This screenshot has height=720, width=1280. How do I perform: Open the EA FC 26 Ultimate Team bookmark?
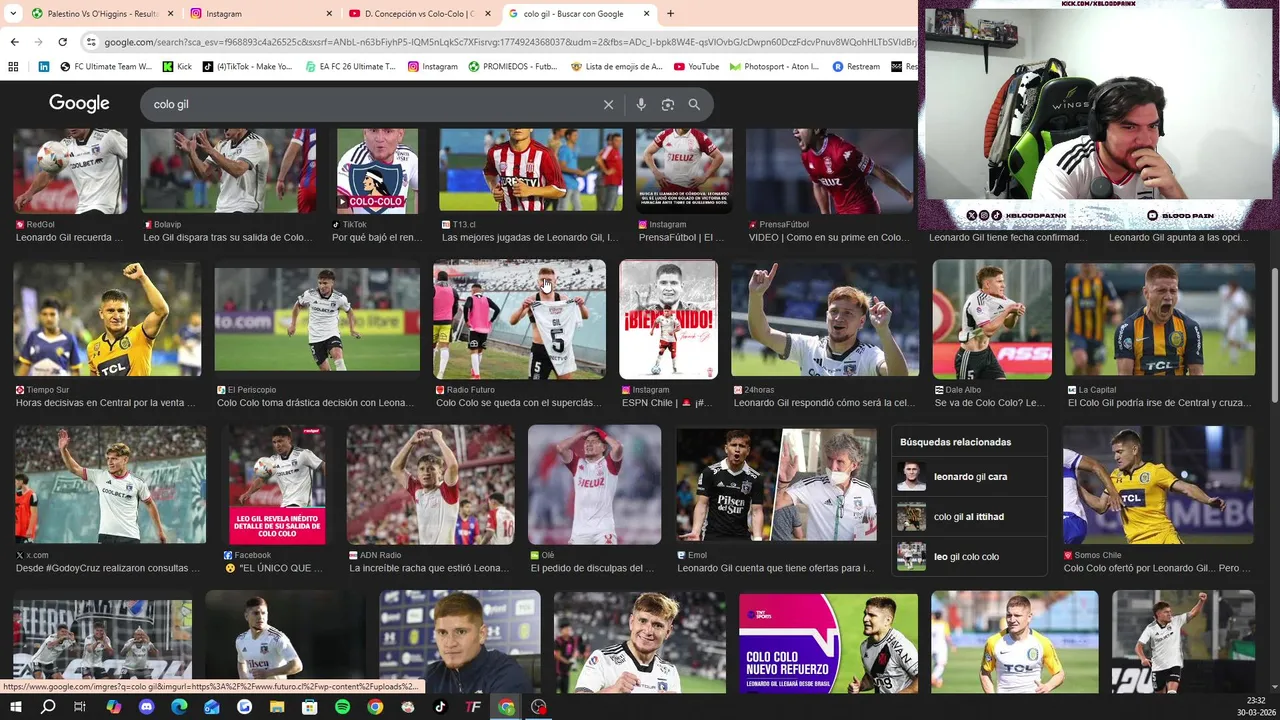[350, 67]
